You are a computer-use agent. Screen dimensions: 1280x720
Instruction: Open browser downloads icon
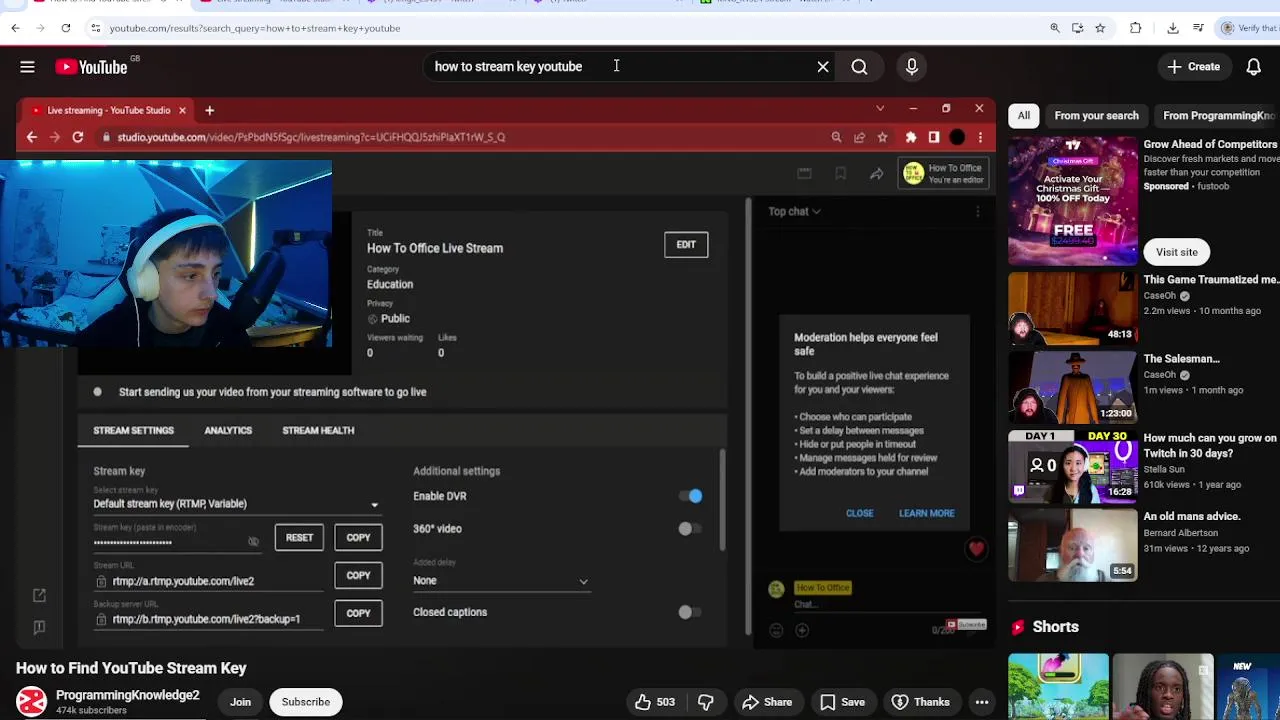tap(1173, 28)
